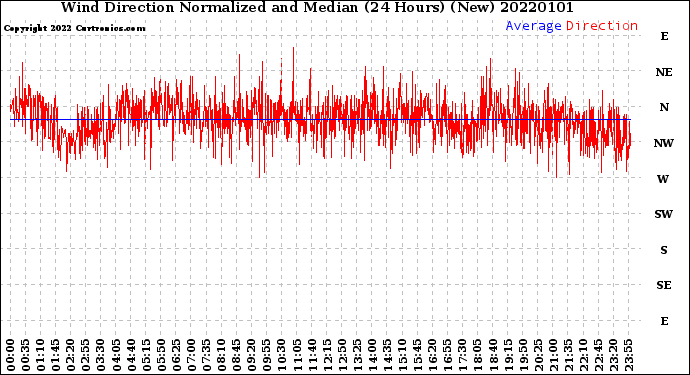
Task: Click the red 'Direction' legend label
Action: tap(602, 26)
